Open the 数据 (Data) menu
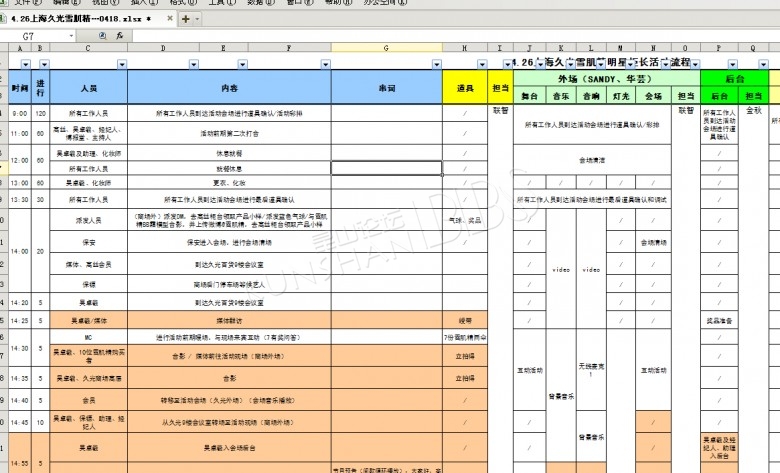This screenshot has width=780, height=473. tap(260, 2)
